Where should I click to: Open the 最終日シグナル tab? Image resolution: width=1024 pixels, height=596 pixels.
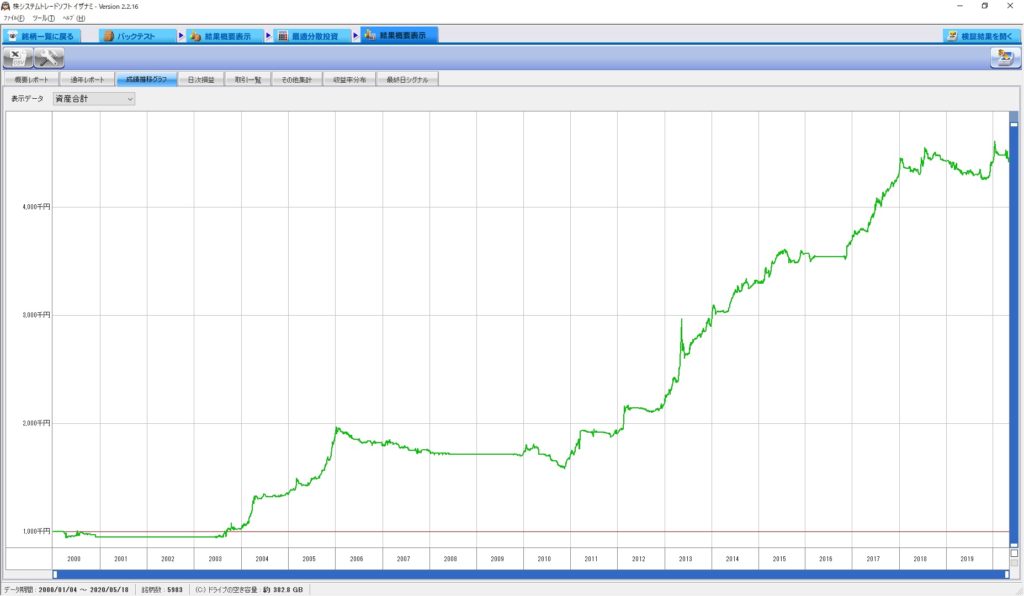[406, 79]
